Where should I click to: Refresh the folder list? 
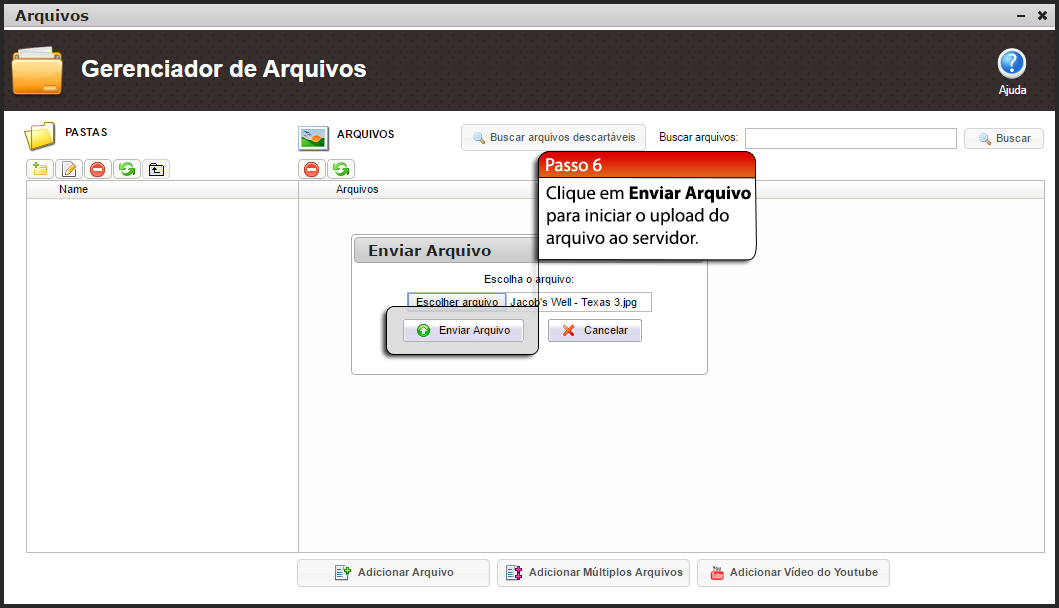[x=126, y=169]
